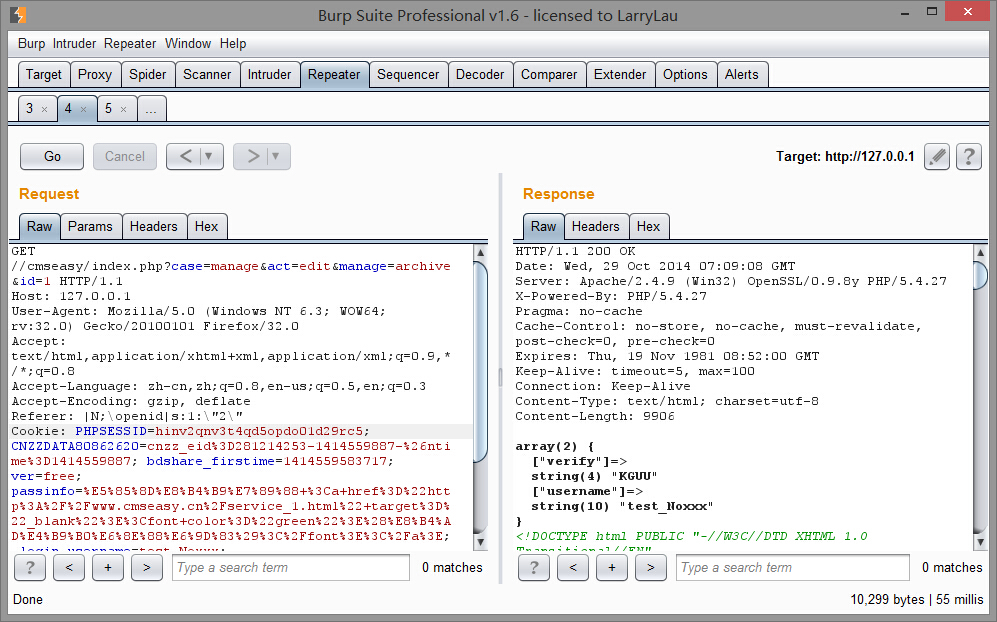Switch to the Target tab
Image resolution: width=997 pixels, height=622 pixels.
[x=44, y=74]
